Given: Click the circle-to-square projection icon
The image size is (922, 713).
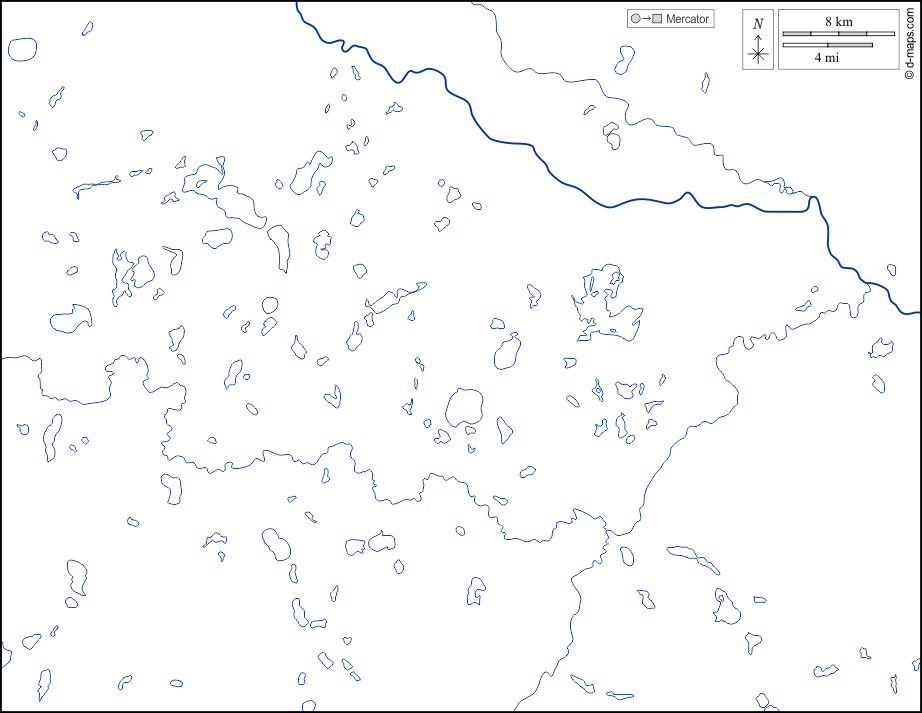Looking at the screenshot, I should click(x=646, y=19).
